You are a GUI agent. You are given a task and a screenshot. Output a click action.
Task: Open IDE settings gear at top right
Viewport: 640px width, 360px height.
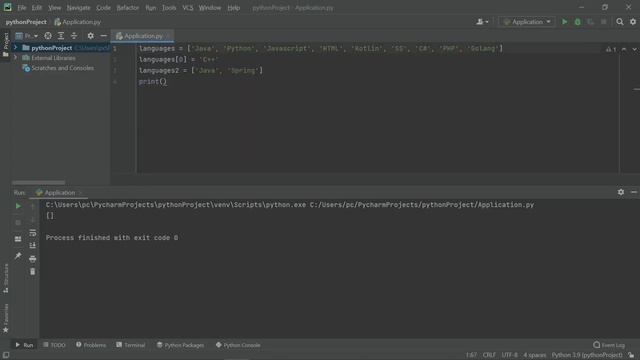[x=633, y=22]
